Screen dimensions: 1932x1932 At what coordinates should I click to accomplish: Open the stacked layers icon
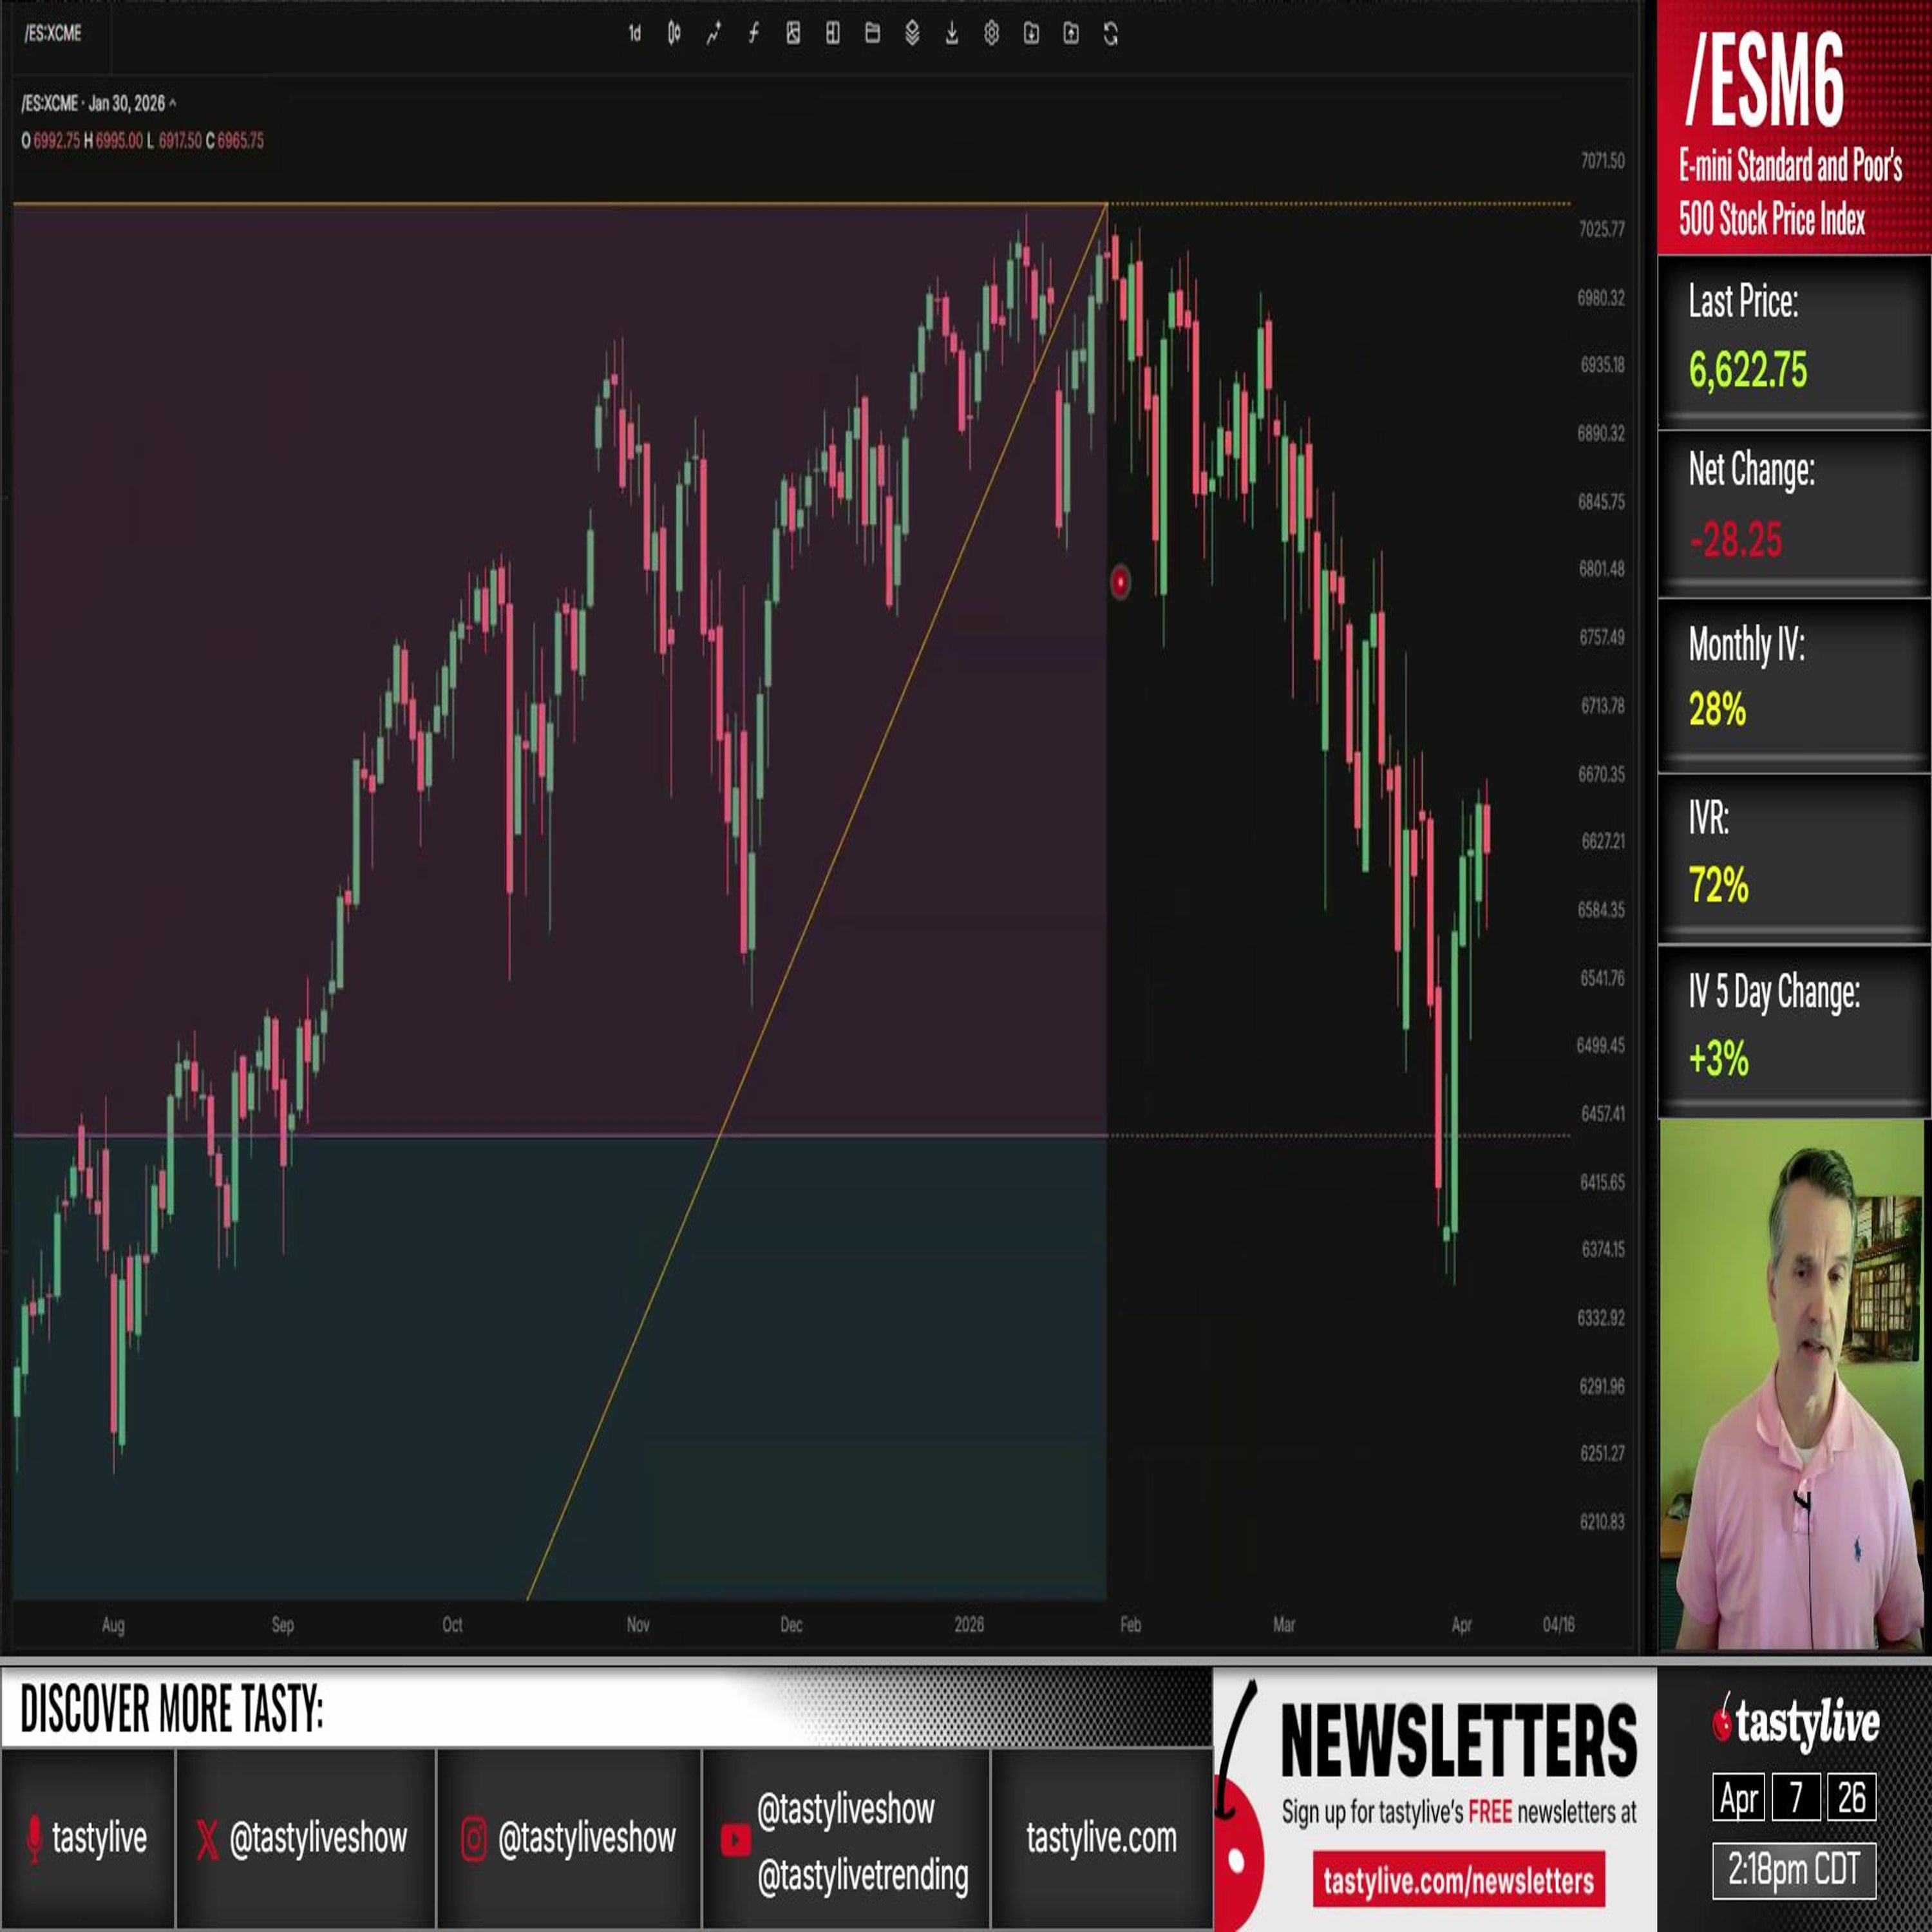point(912,34)
